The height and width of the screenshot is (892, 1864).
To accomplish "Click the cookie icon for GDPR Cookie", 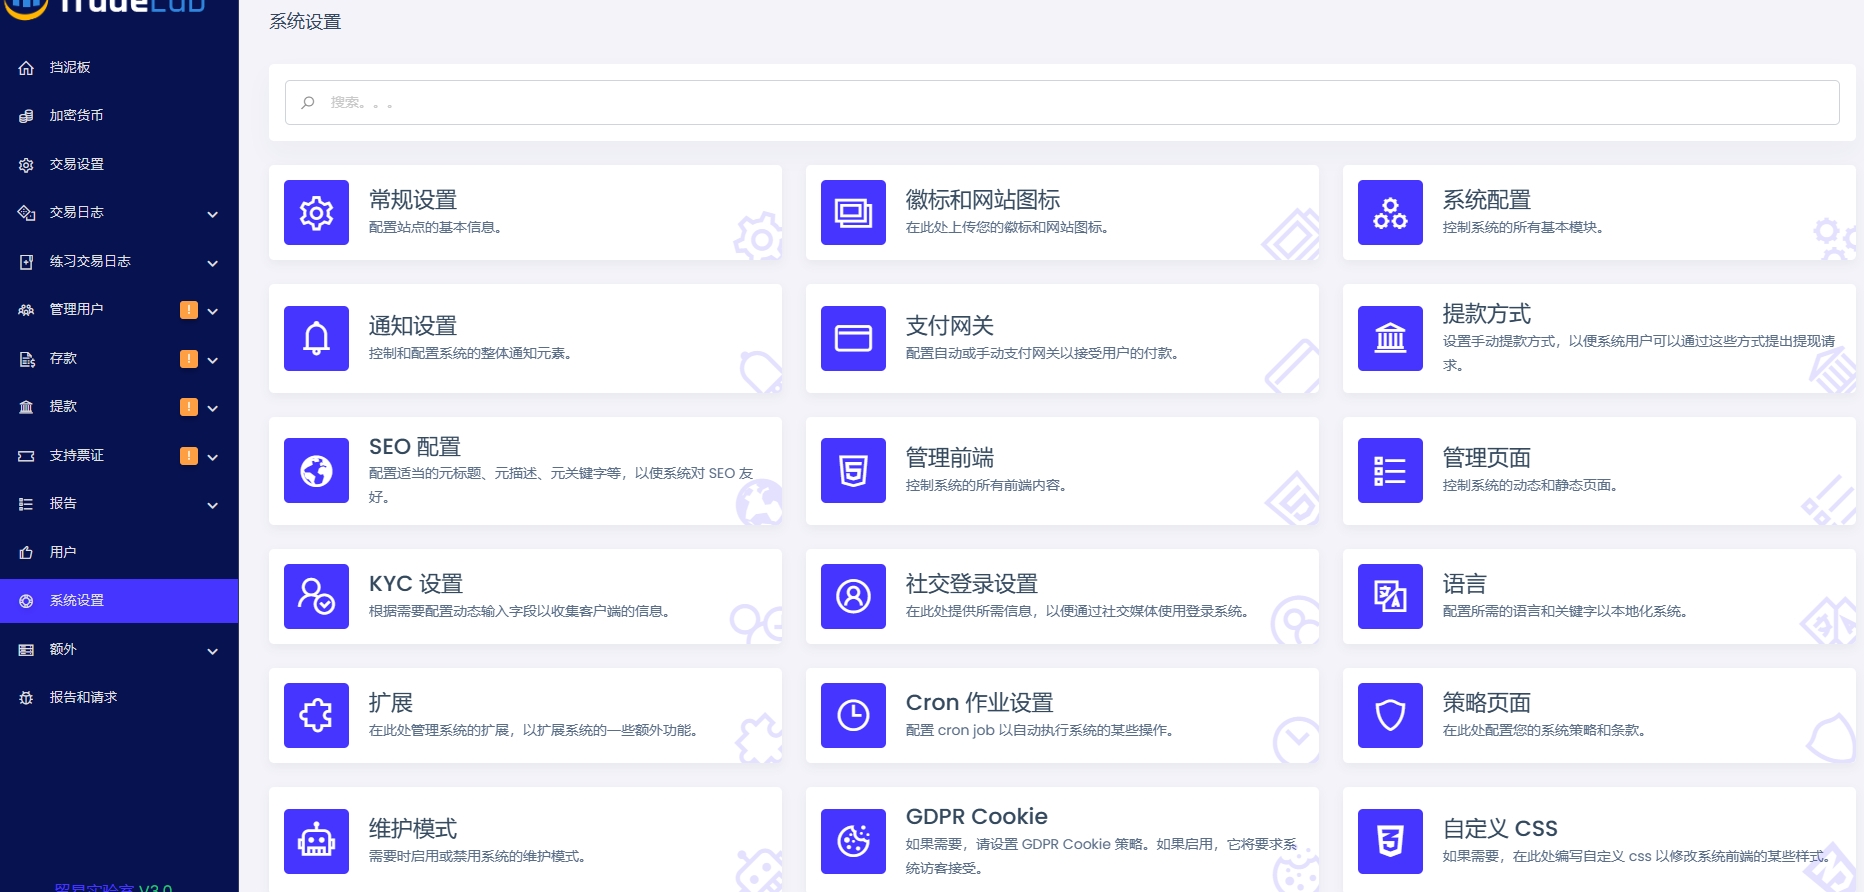I will tap(853, 842).
